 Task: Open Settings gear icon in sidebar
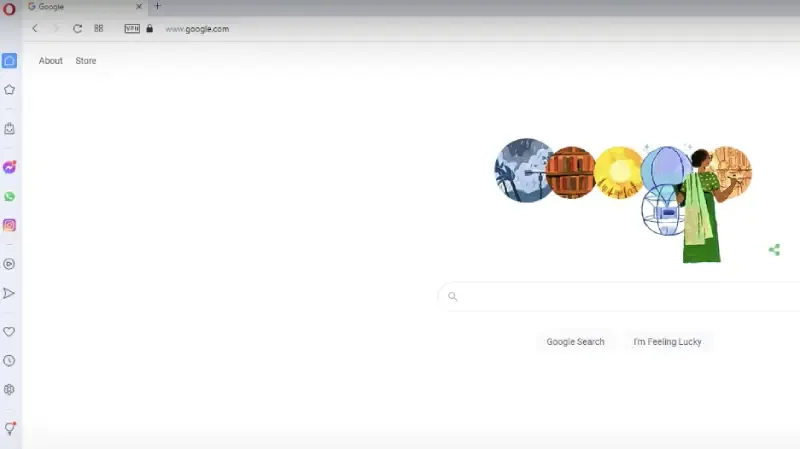(x=9, y=390)
